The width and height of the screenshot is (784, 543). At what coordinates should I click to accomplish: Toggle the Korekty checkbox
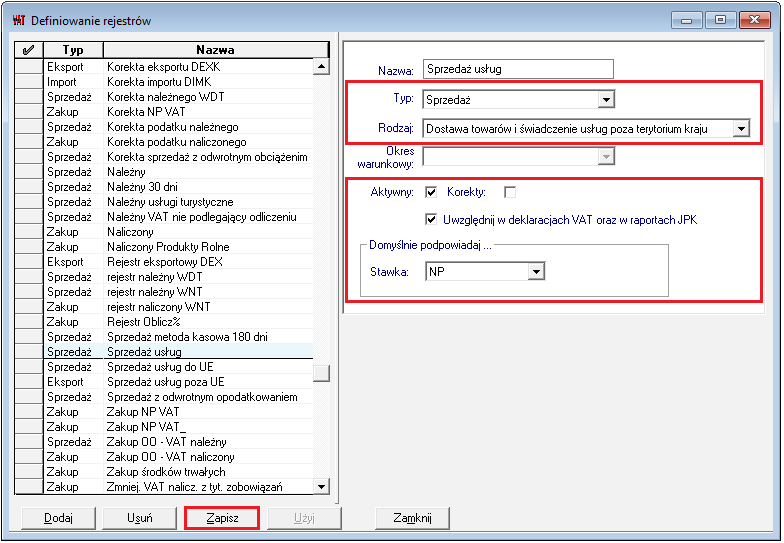(510, 192)
